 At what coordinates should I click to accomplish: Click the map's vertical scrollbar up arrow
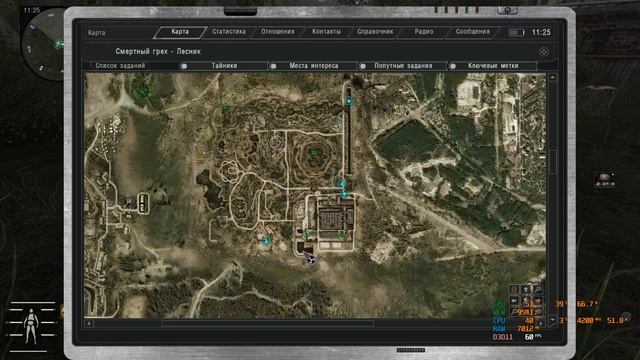[553, 77]
